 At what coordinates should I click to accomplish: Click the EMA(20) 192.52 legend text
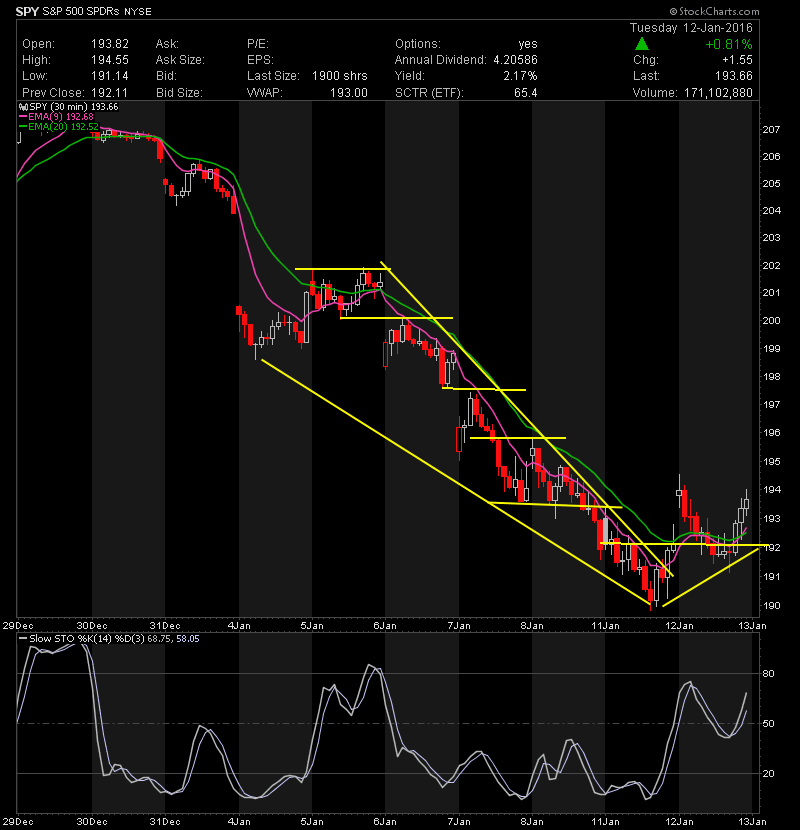[x=64, y=127]
